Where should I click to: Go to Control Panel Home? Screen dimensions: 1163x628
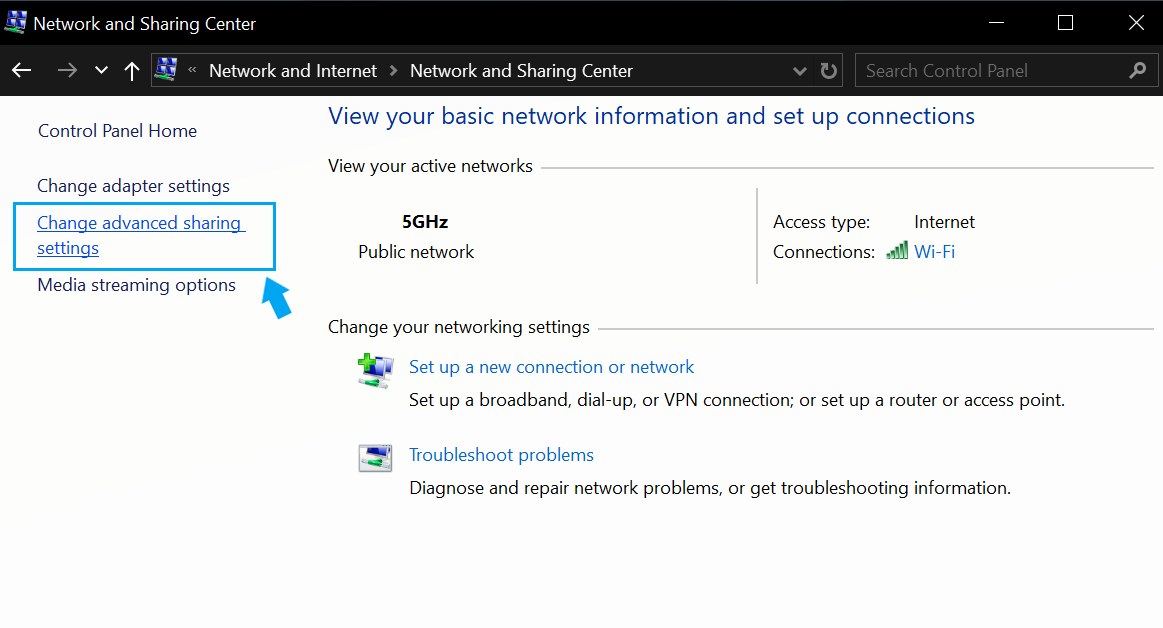[x=116, y=130]
